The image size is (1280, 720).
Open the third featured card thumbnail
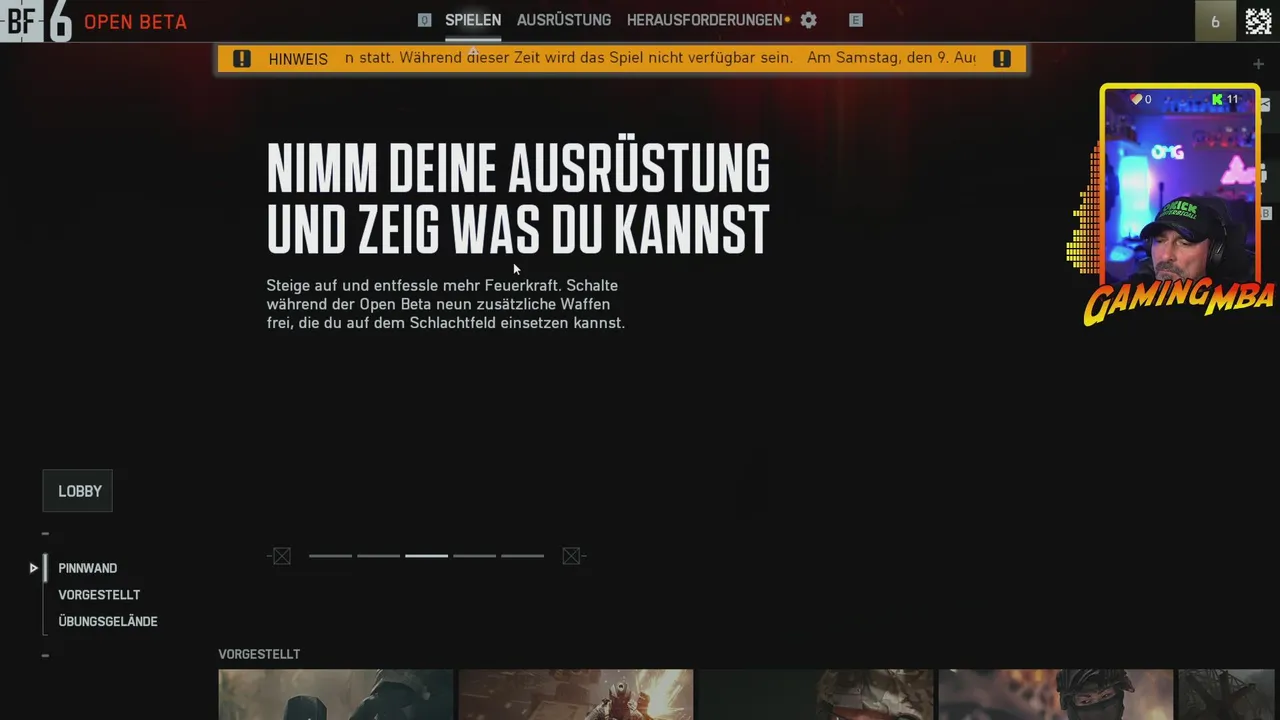pyautogui.click(x=816, y=695)
